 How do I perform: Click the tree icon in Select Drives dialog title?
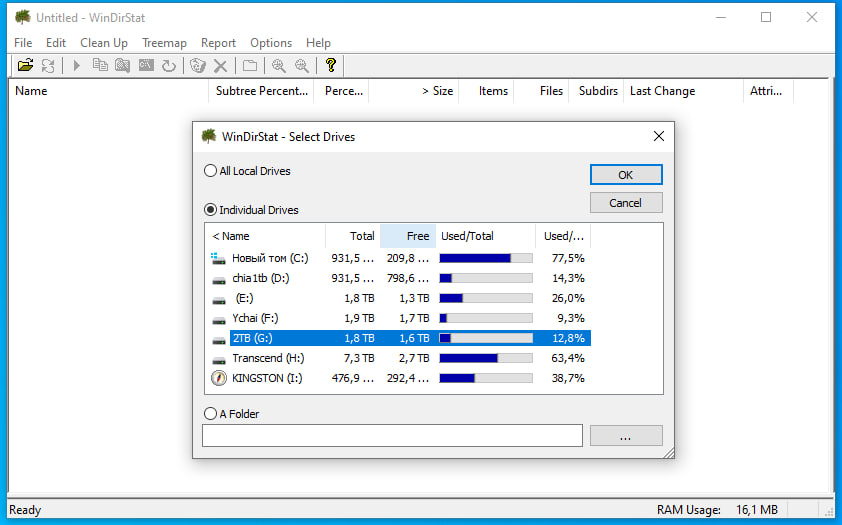(209, 136)
